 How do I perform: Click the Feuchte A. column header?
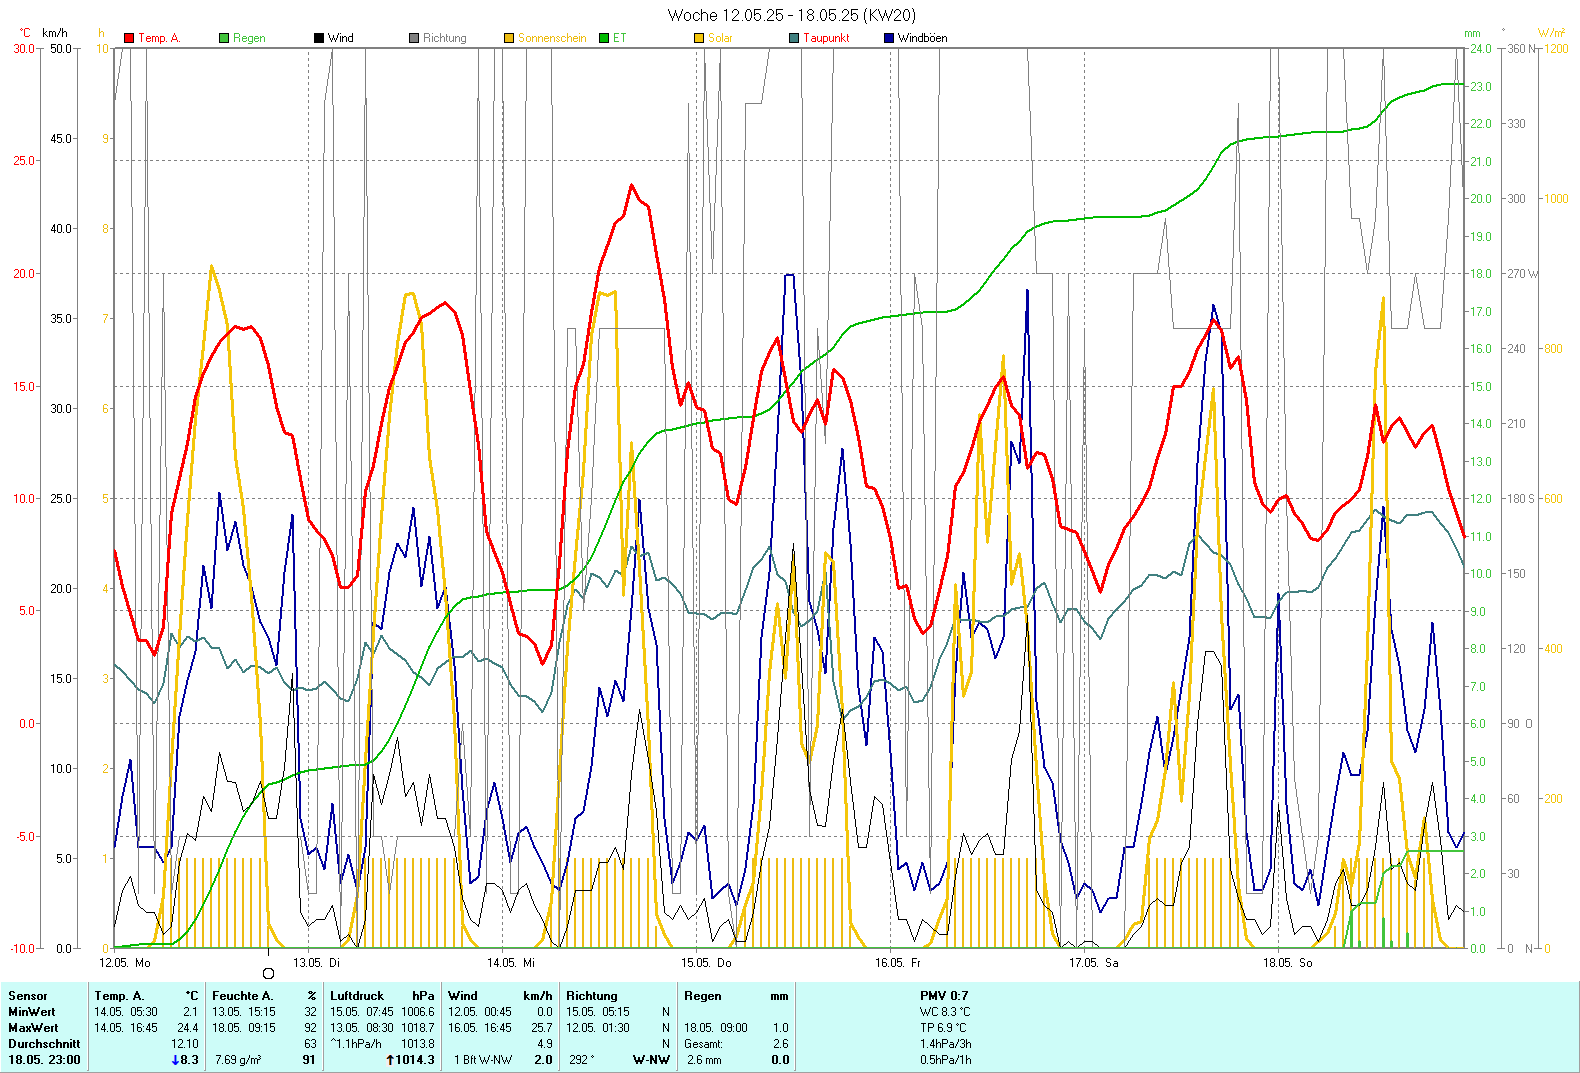pos(243,996)
